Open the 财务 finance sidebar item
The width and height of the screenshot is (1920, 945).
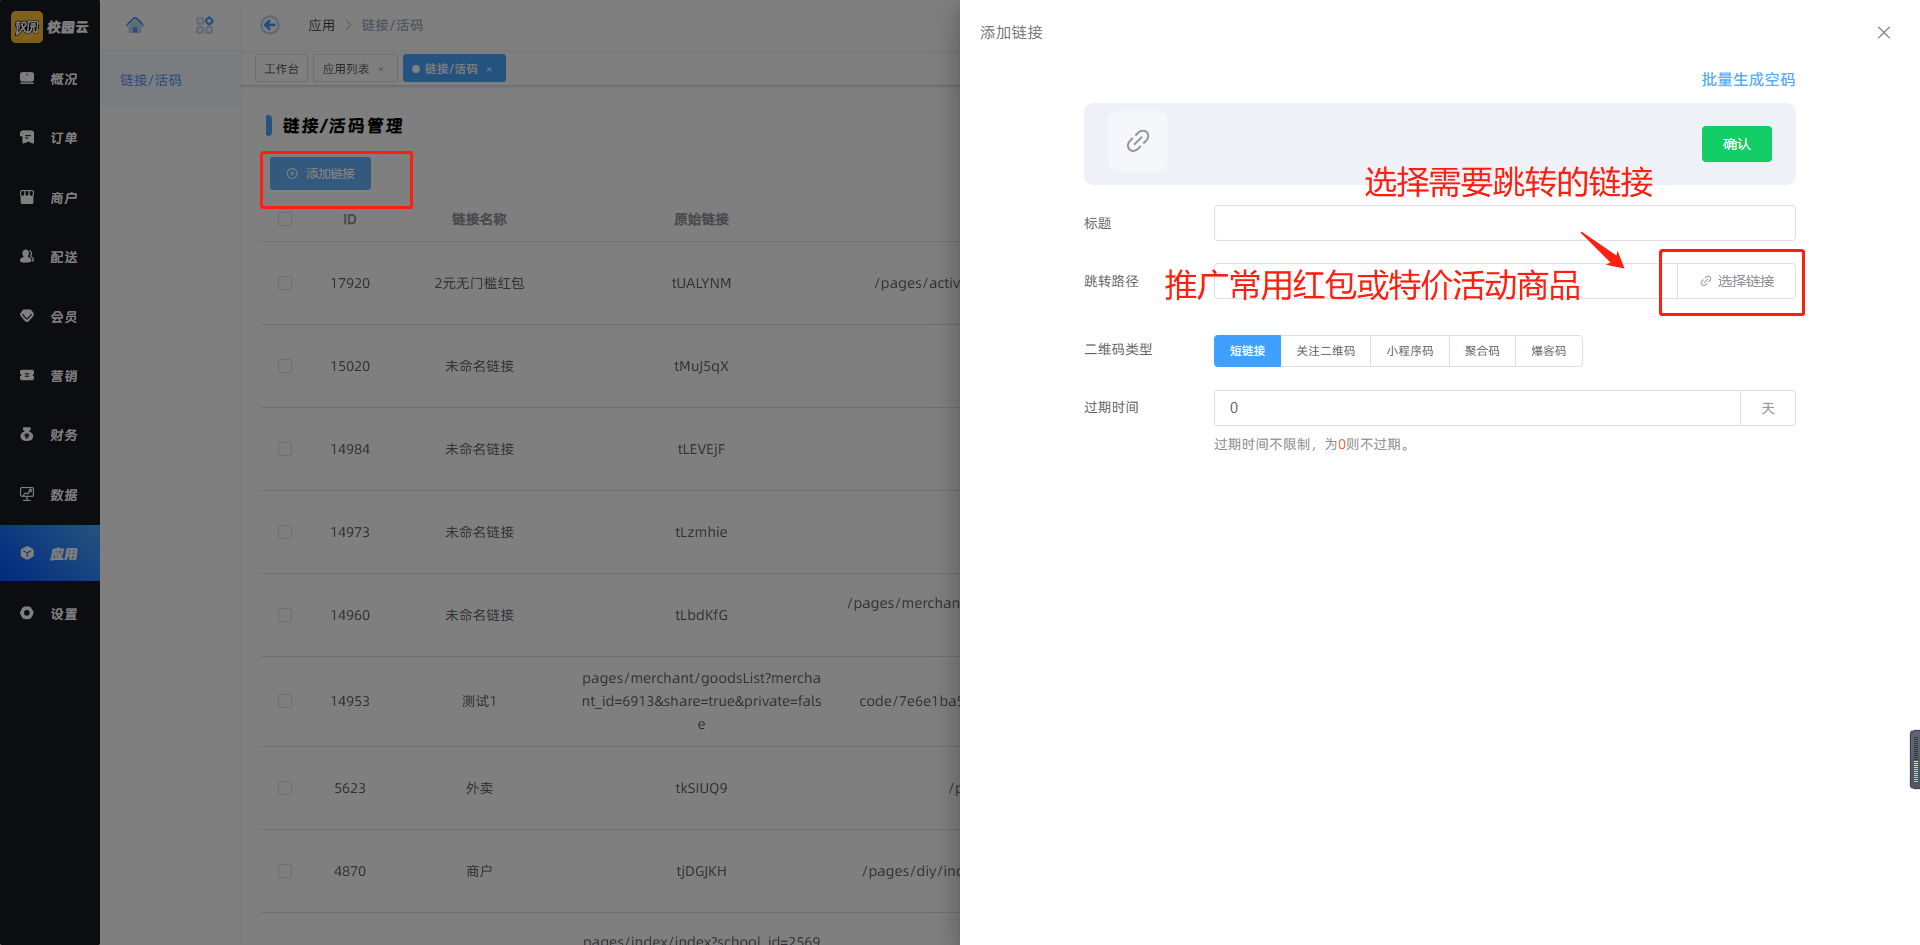50,435
